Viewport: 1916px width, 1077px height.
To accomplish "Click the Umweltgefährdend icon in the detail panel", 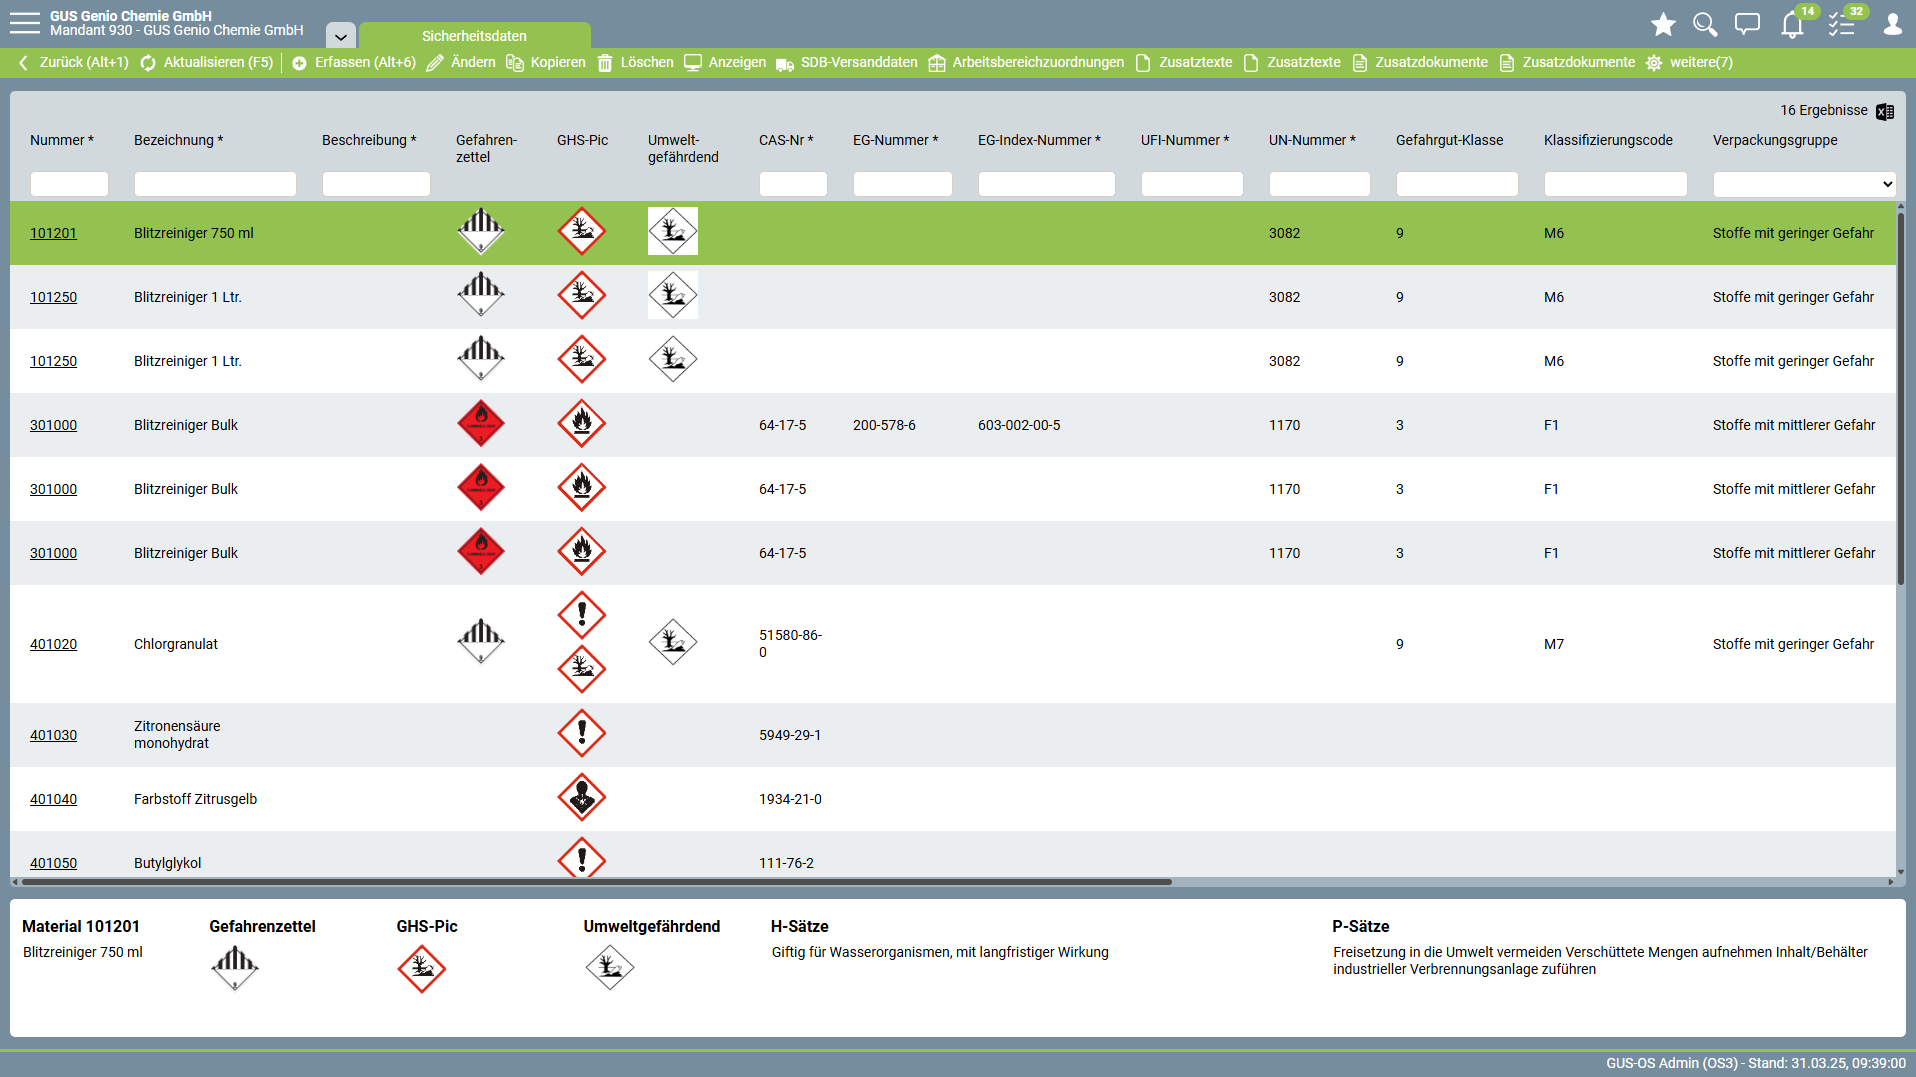I will pyautogui.click(x=610, y=968).
